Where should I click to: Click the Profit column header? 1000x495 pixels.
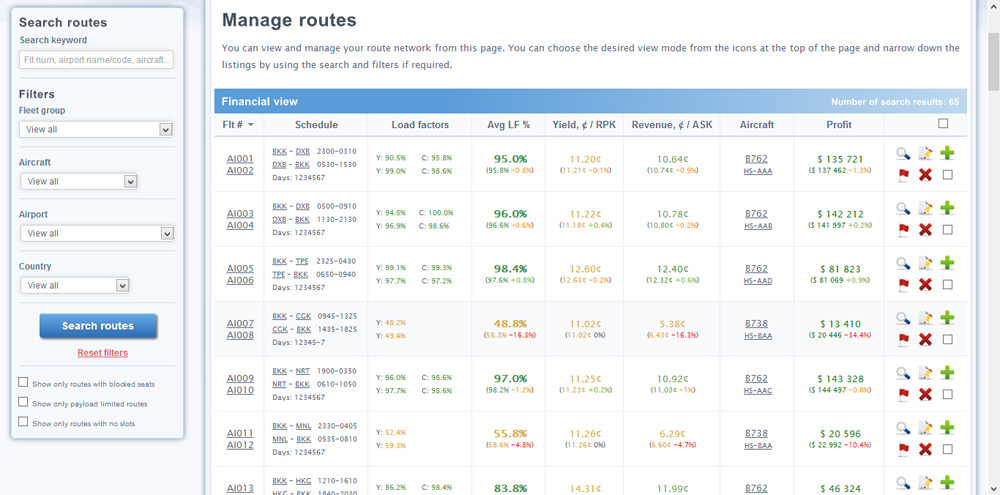[x=839, y=125]
